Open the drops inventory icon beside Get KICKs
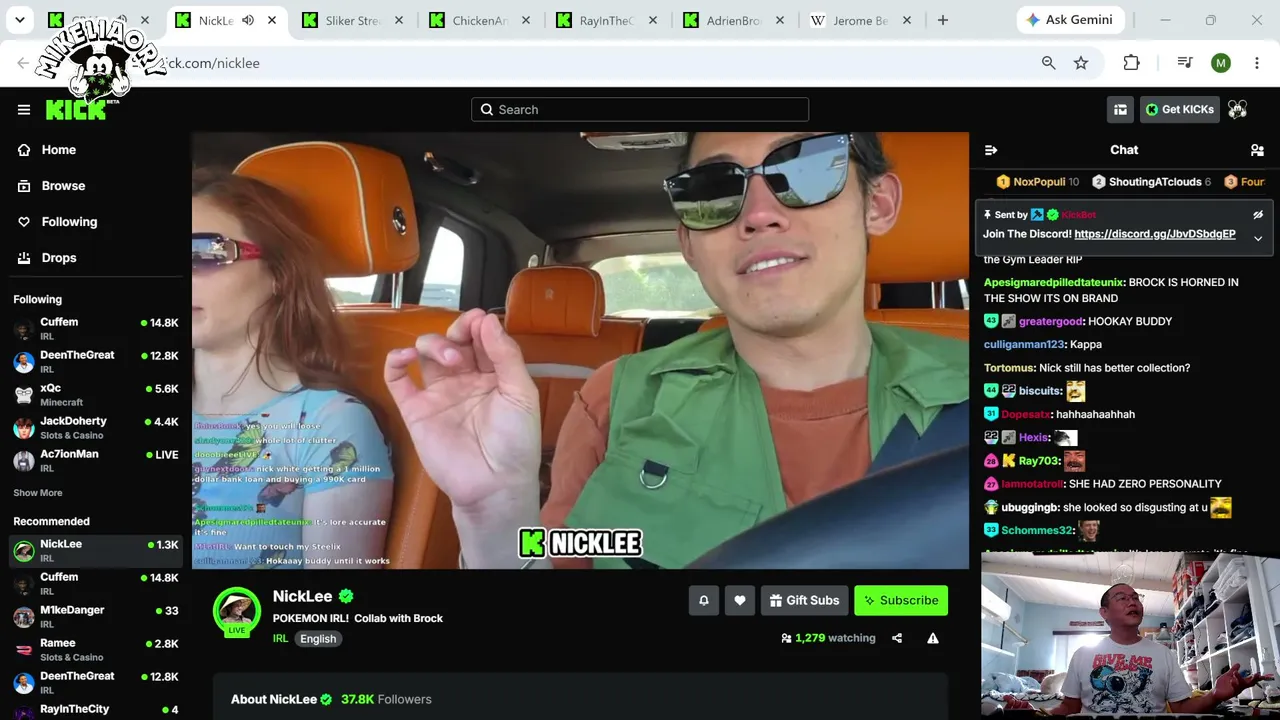 (1120, 110)
